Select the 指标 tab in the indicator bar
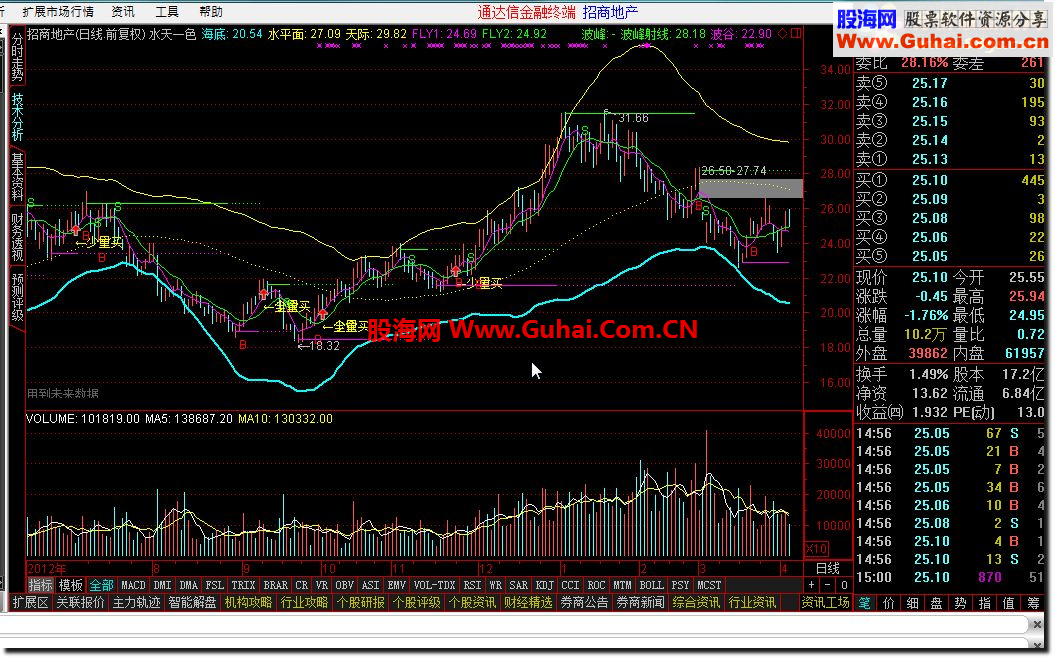 coord(40,585)
